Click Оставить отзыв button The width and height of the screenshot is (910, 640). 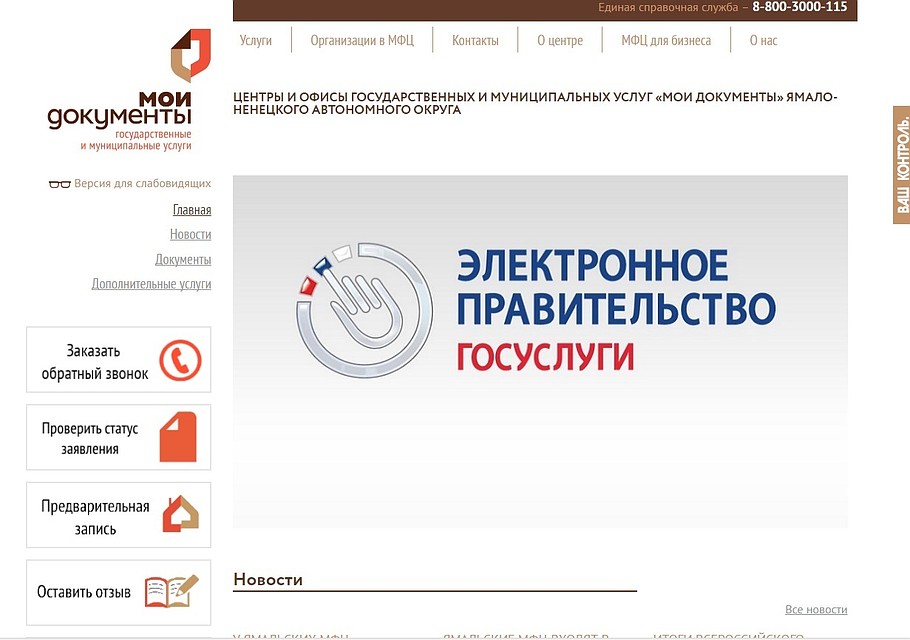(x=118, y=592)
